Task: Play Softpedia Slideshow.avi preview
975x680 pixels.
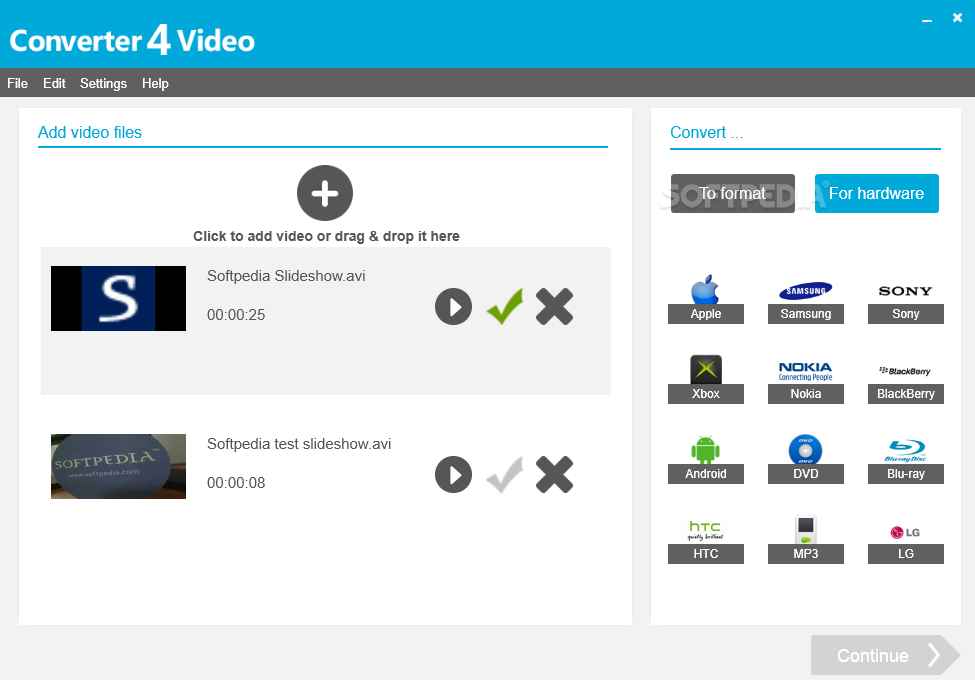Action: point(453,306)
